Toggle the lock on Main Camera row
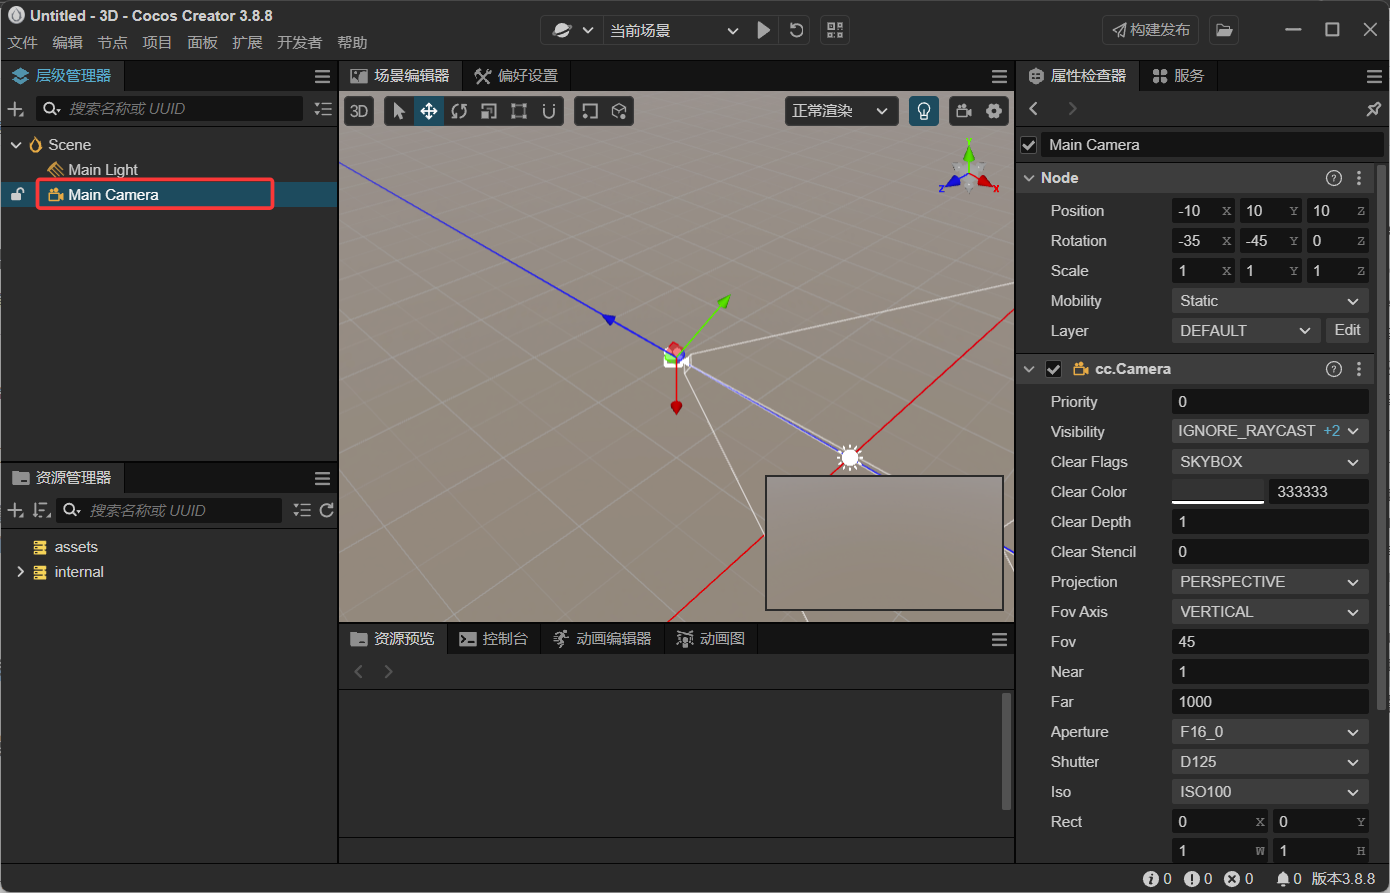This screenshot has width=1390, height=893. [x=17, y=195]
